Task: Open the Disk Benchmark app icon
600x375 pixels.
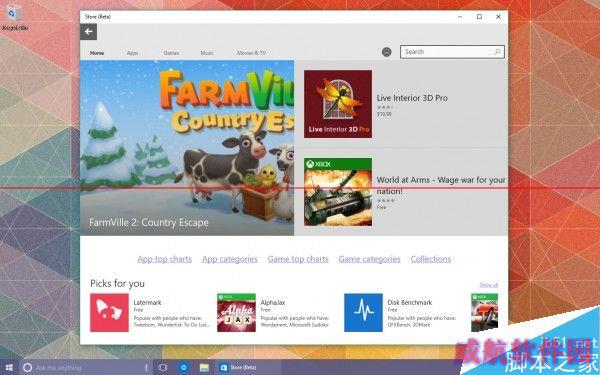Action: [363, 313]
